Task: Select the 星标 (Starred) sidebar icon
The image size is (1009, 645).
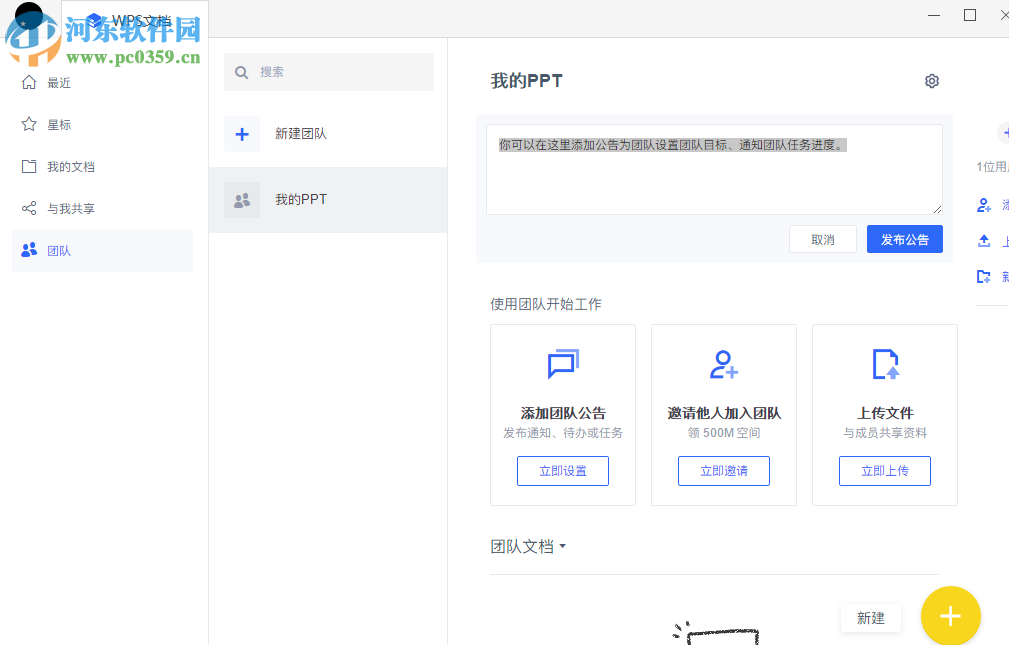Action: [28, 124]
